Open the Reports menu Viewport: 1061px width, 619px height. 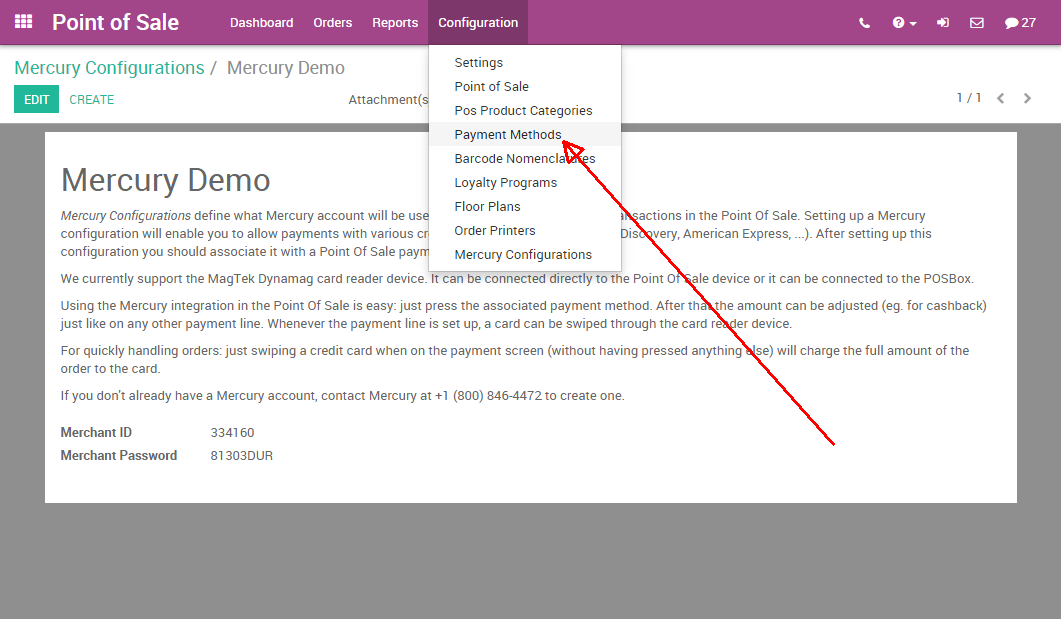[x=395, y=22]
